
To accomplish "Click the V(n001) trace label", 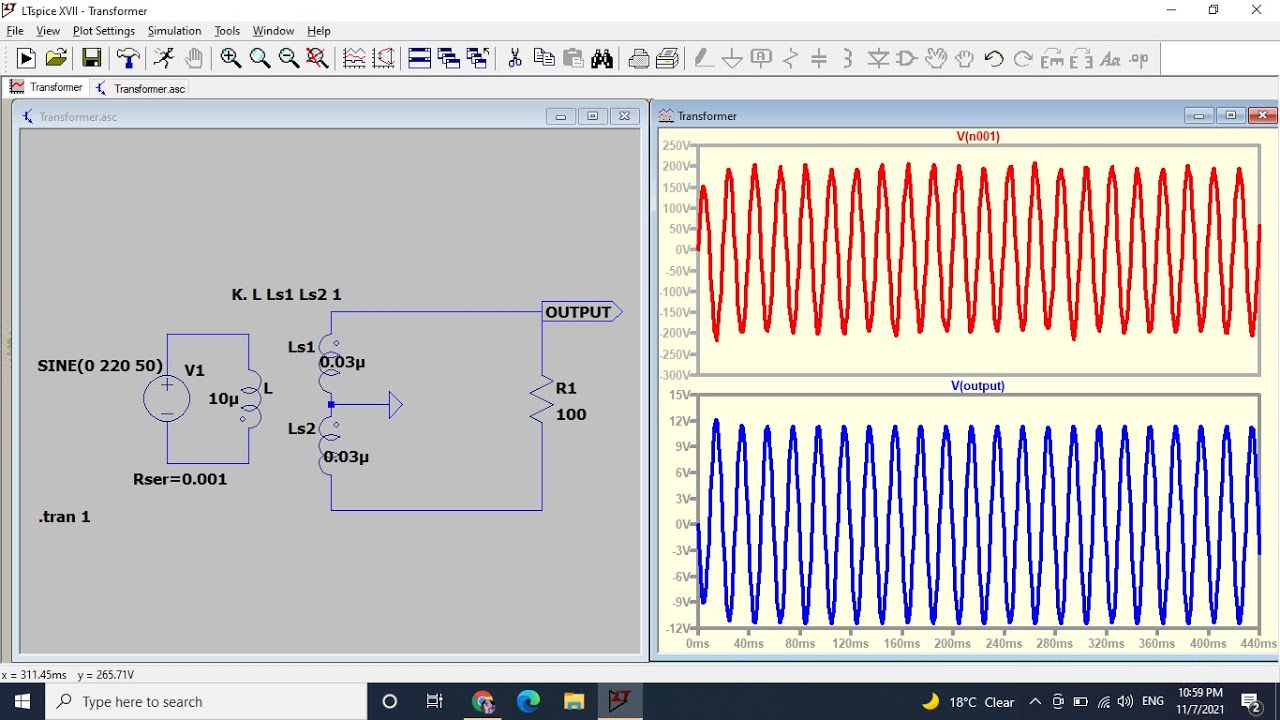I will tap(978, 136).
